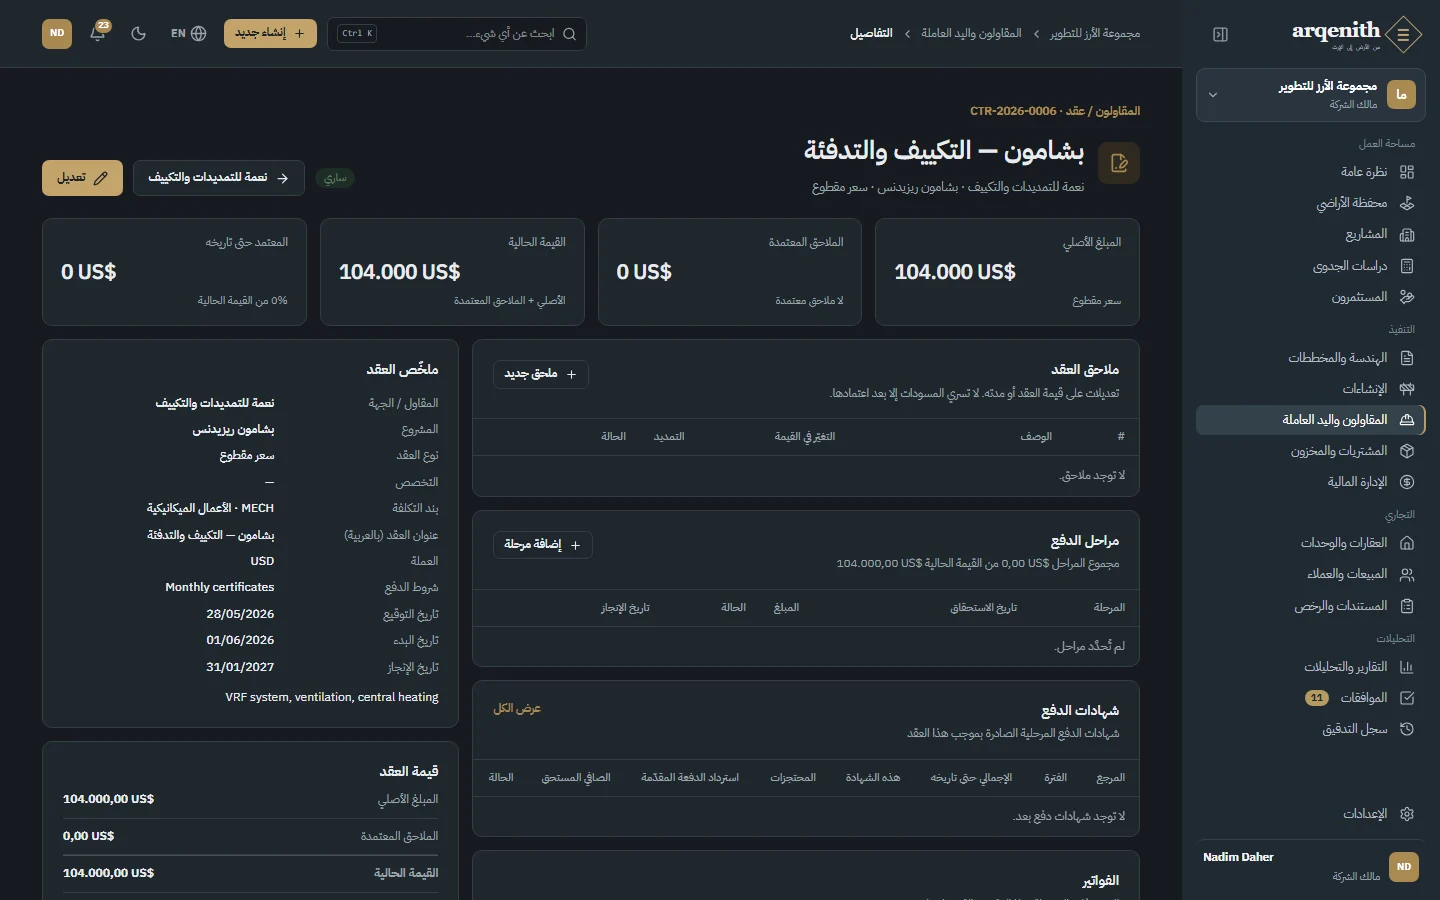
Task: Click the search magnifier icon
Action: pyautogui.click(x=570, y=34)
